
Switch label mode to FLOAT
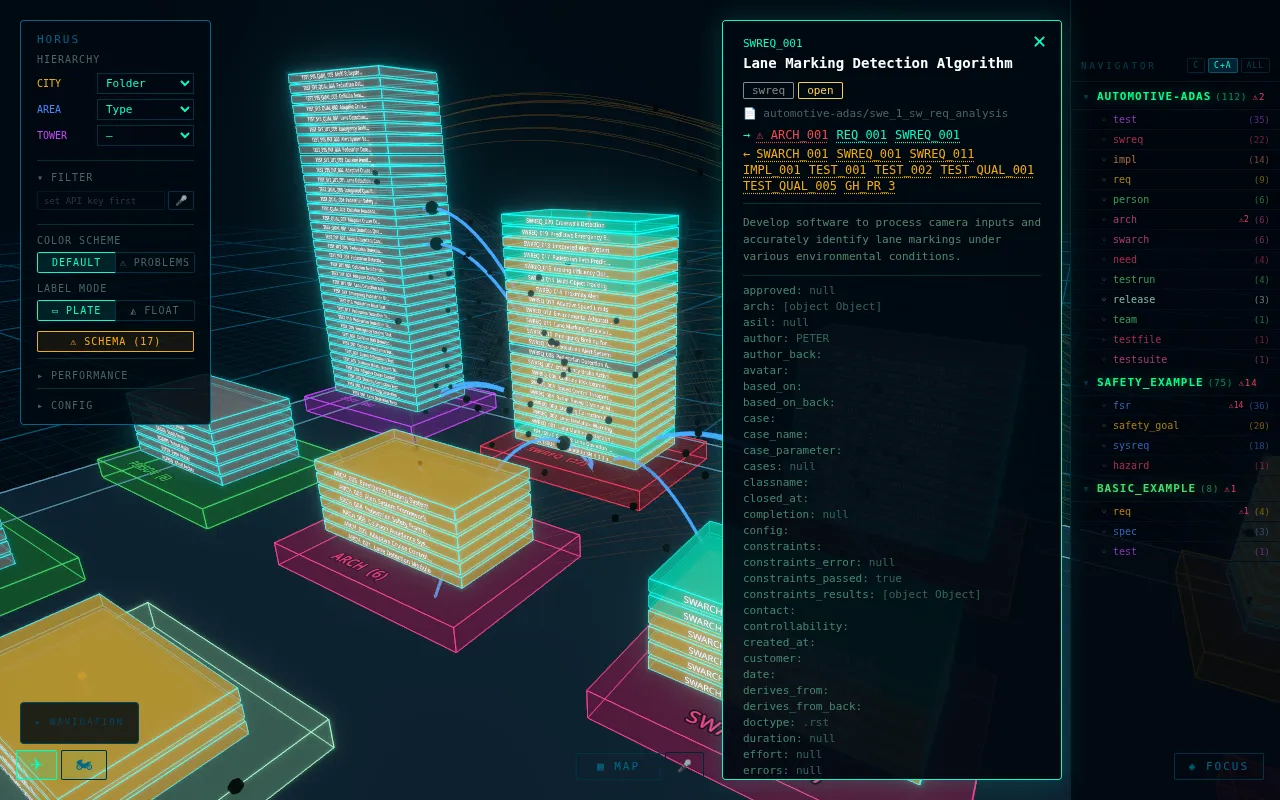coord(155,311)
